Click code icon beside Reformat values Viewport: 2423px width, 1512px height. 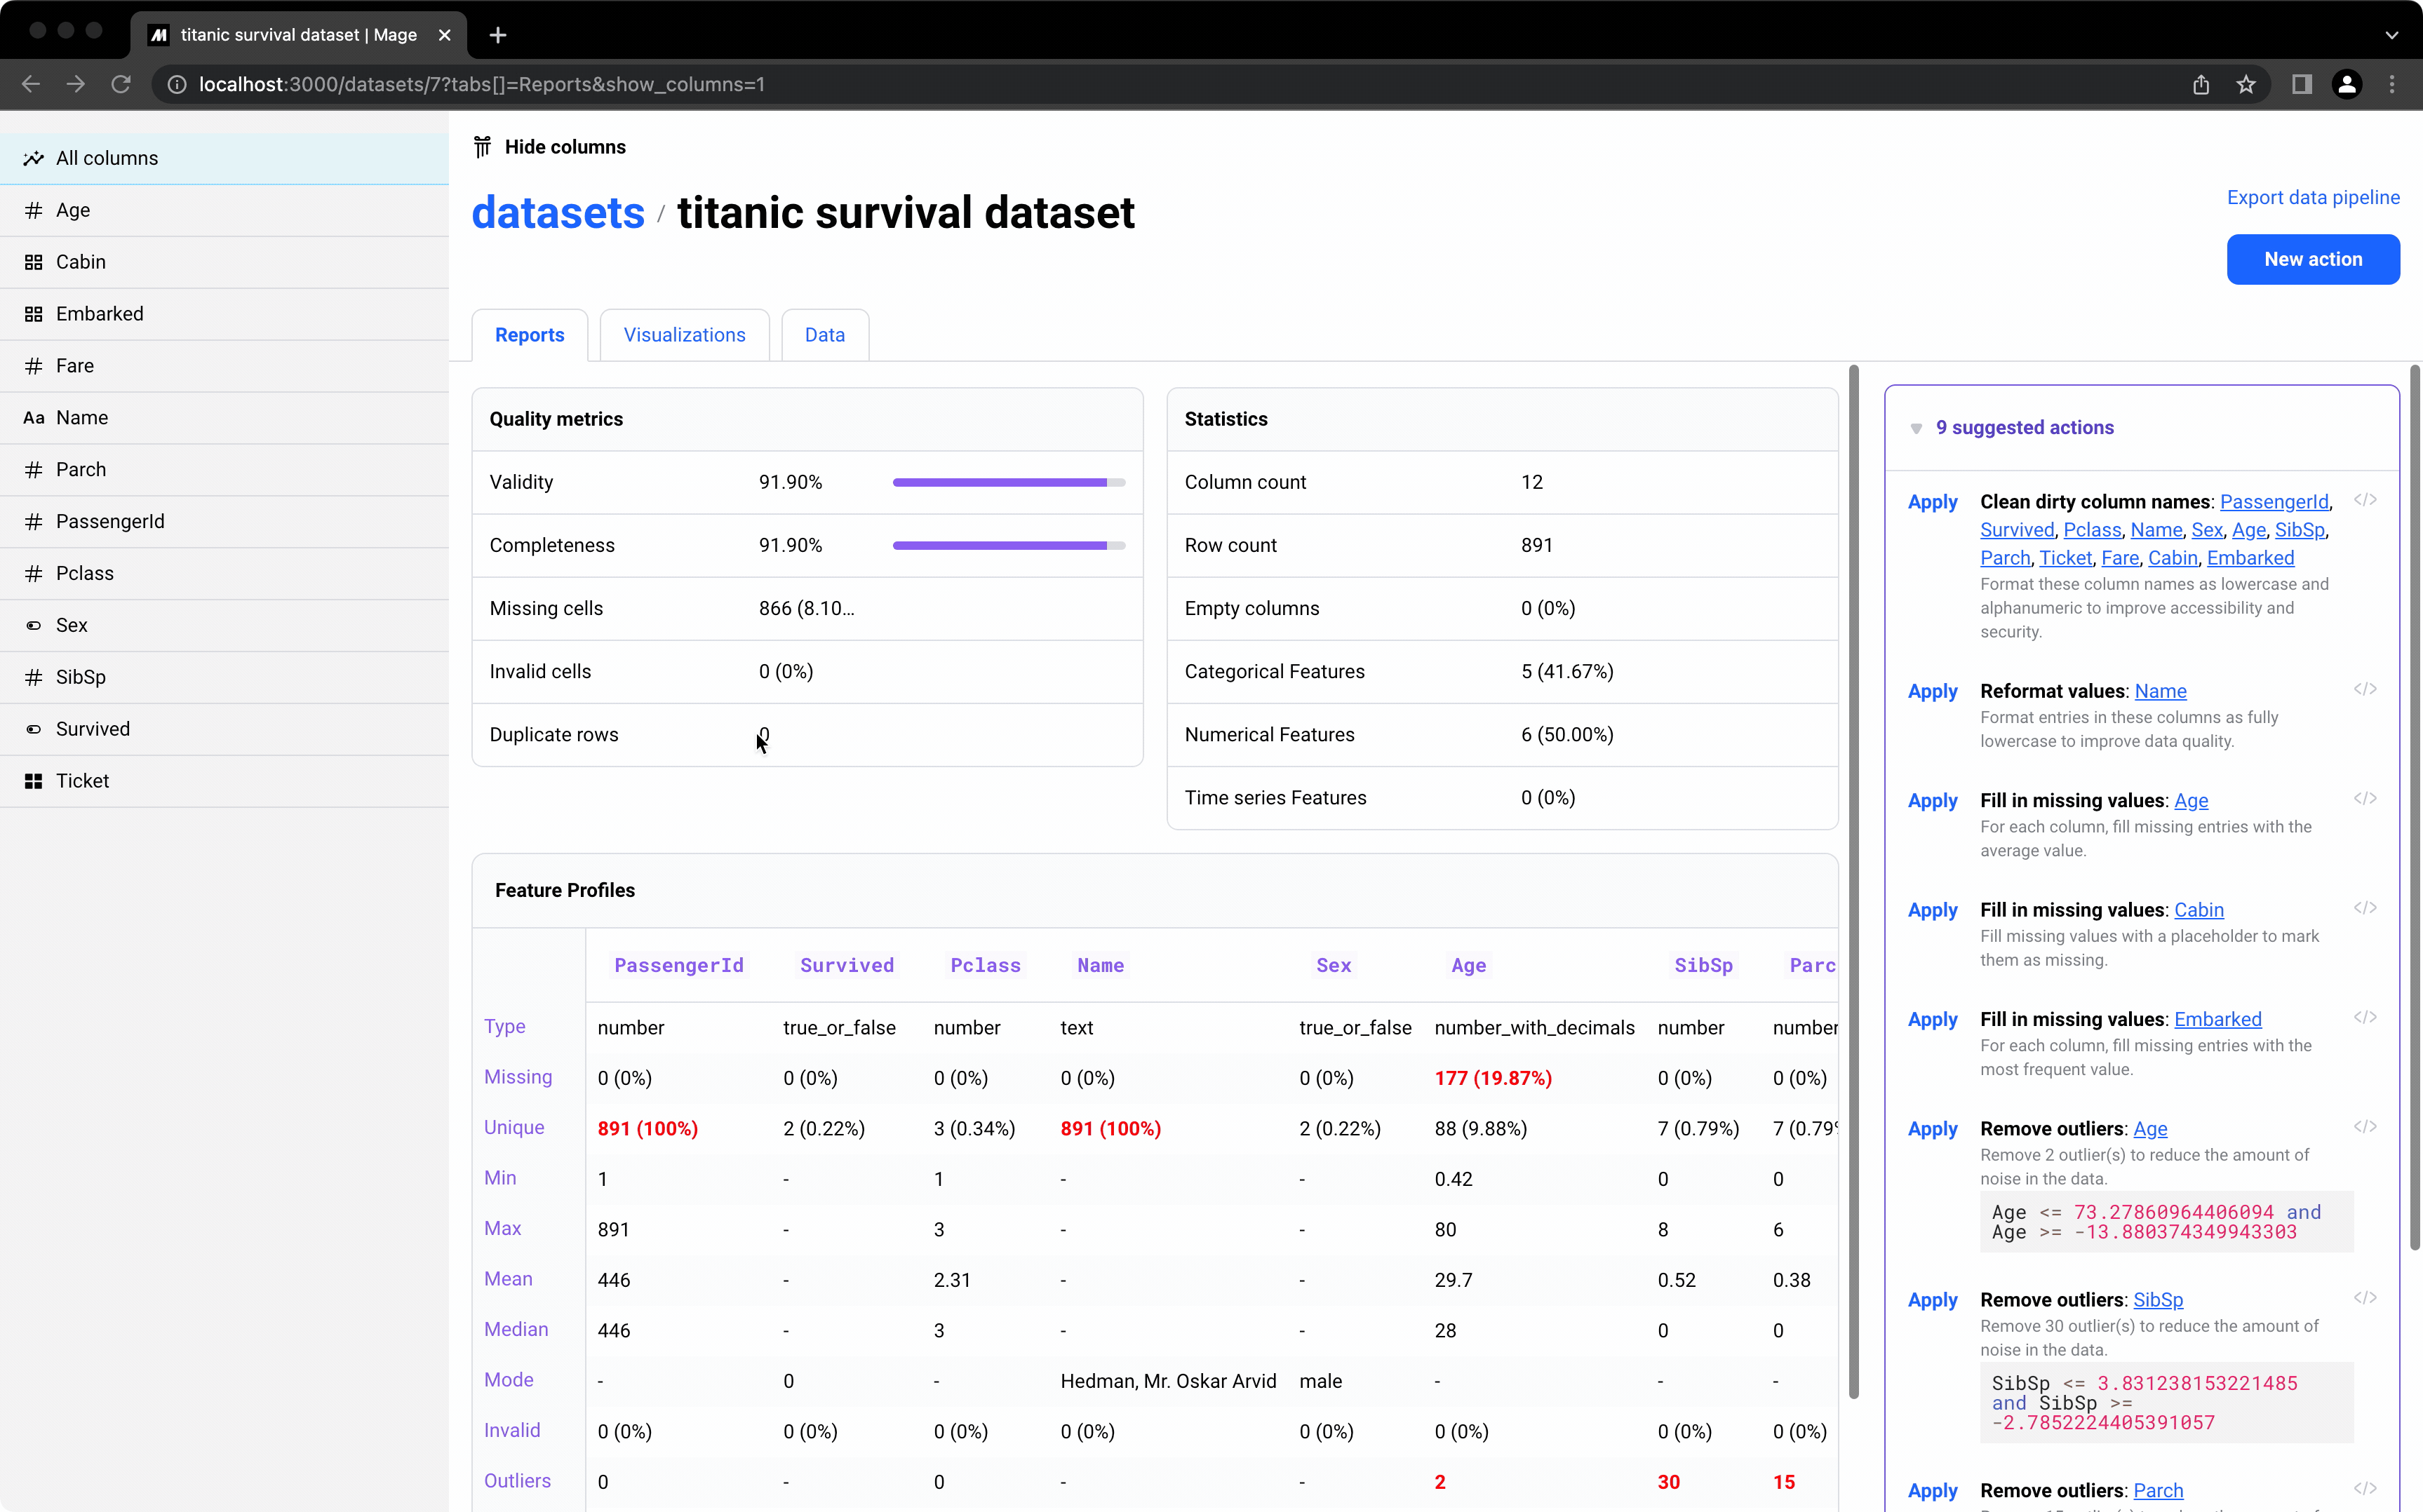[2364, 689]
